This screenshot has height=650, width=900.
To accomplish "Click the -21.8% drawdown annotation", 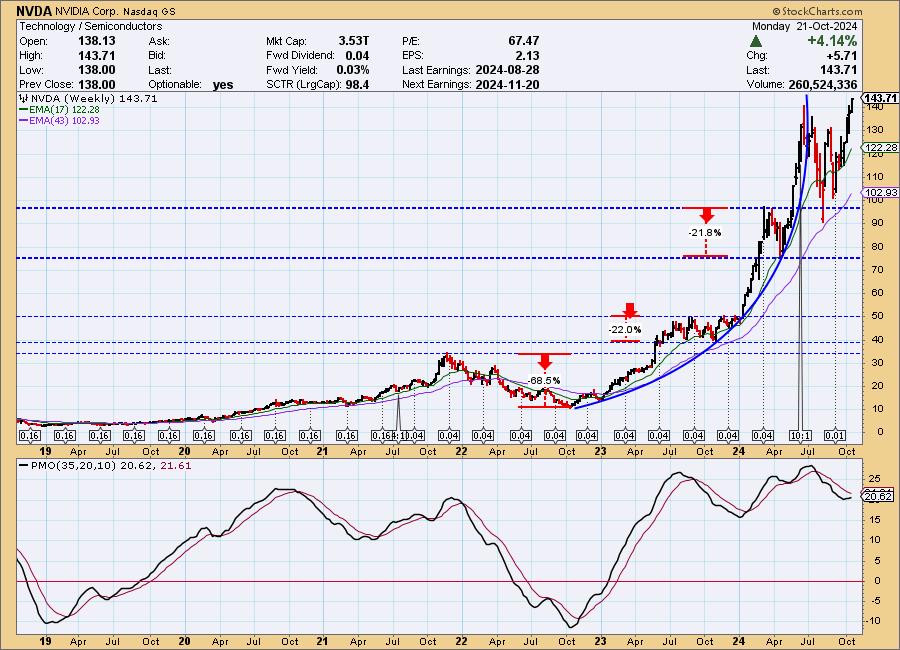I will (x=705, y=233).
